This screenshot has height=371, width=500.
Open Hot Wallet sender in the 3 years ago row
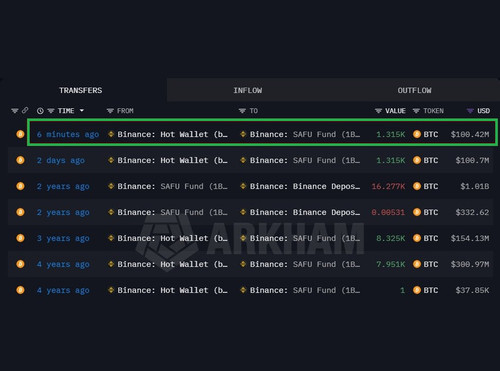pyautogui.click(x=173, y=238)
